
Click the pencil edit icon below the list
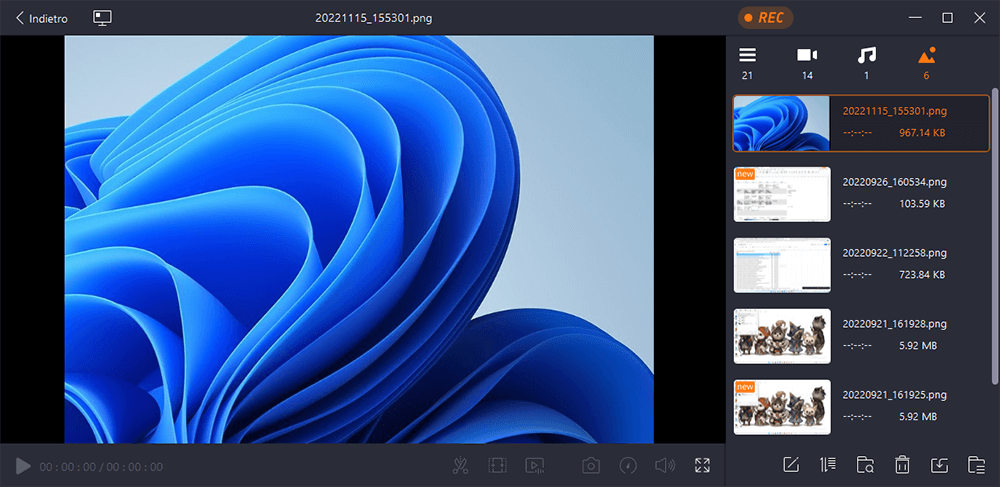pyautogui.click(x=791, y=465)
